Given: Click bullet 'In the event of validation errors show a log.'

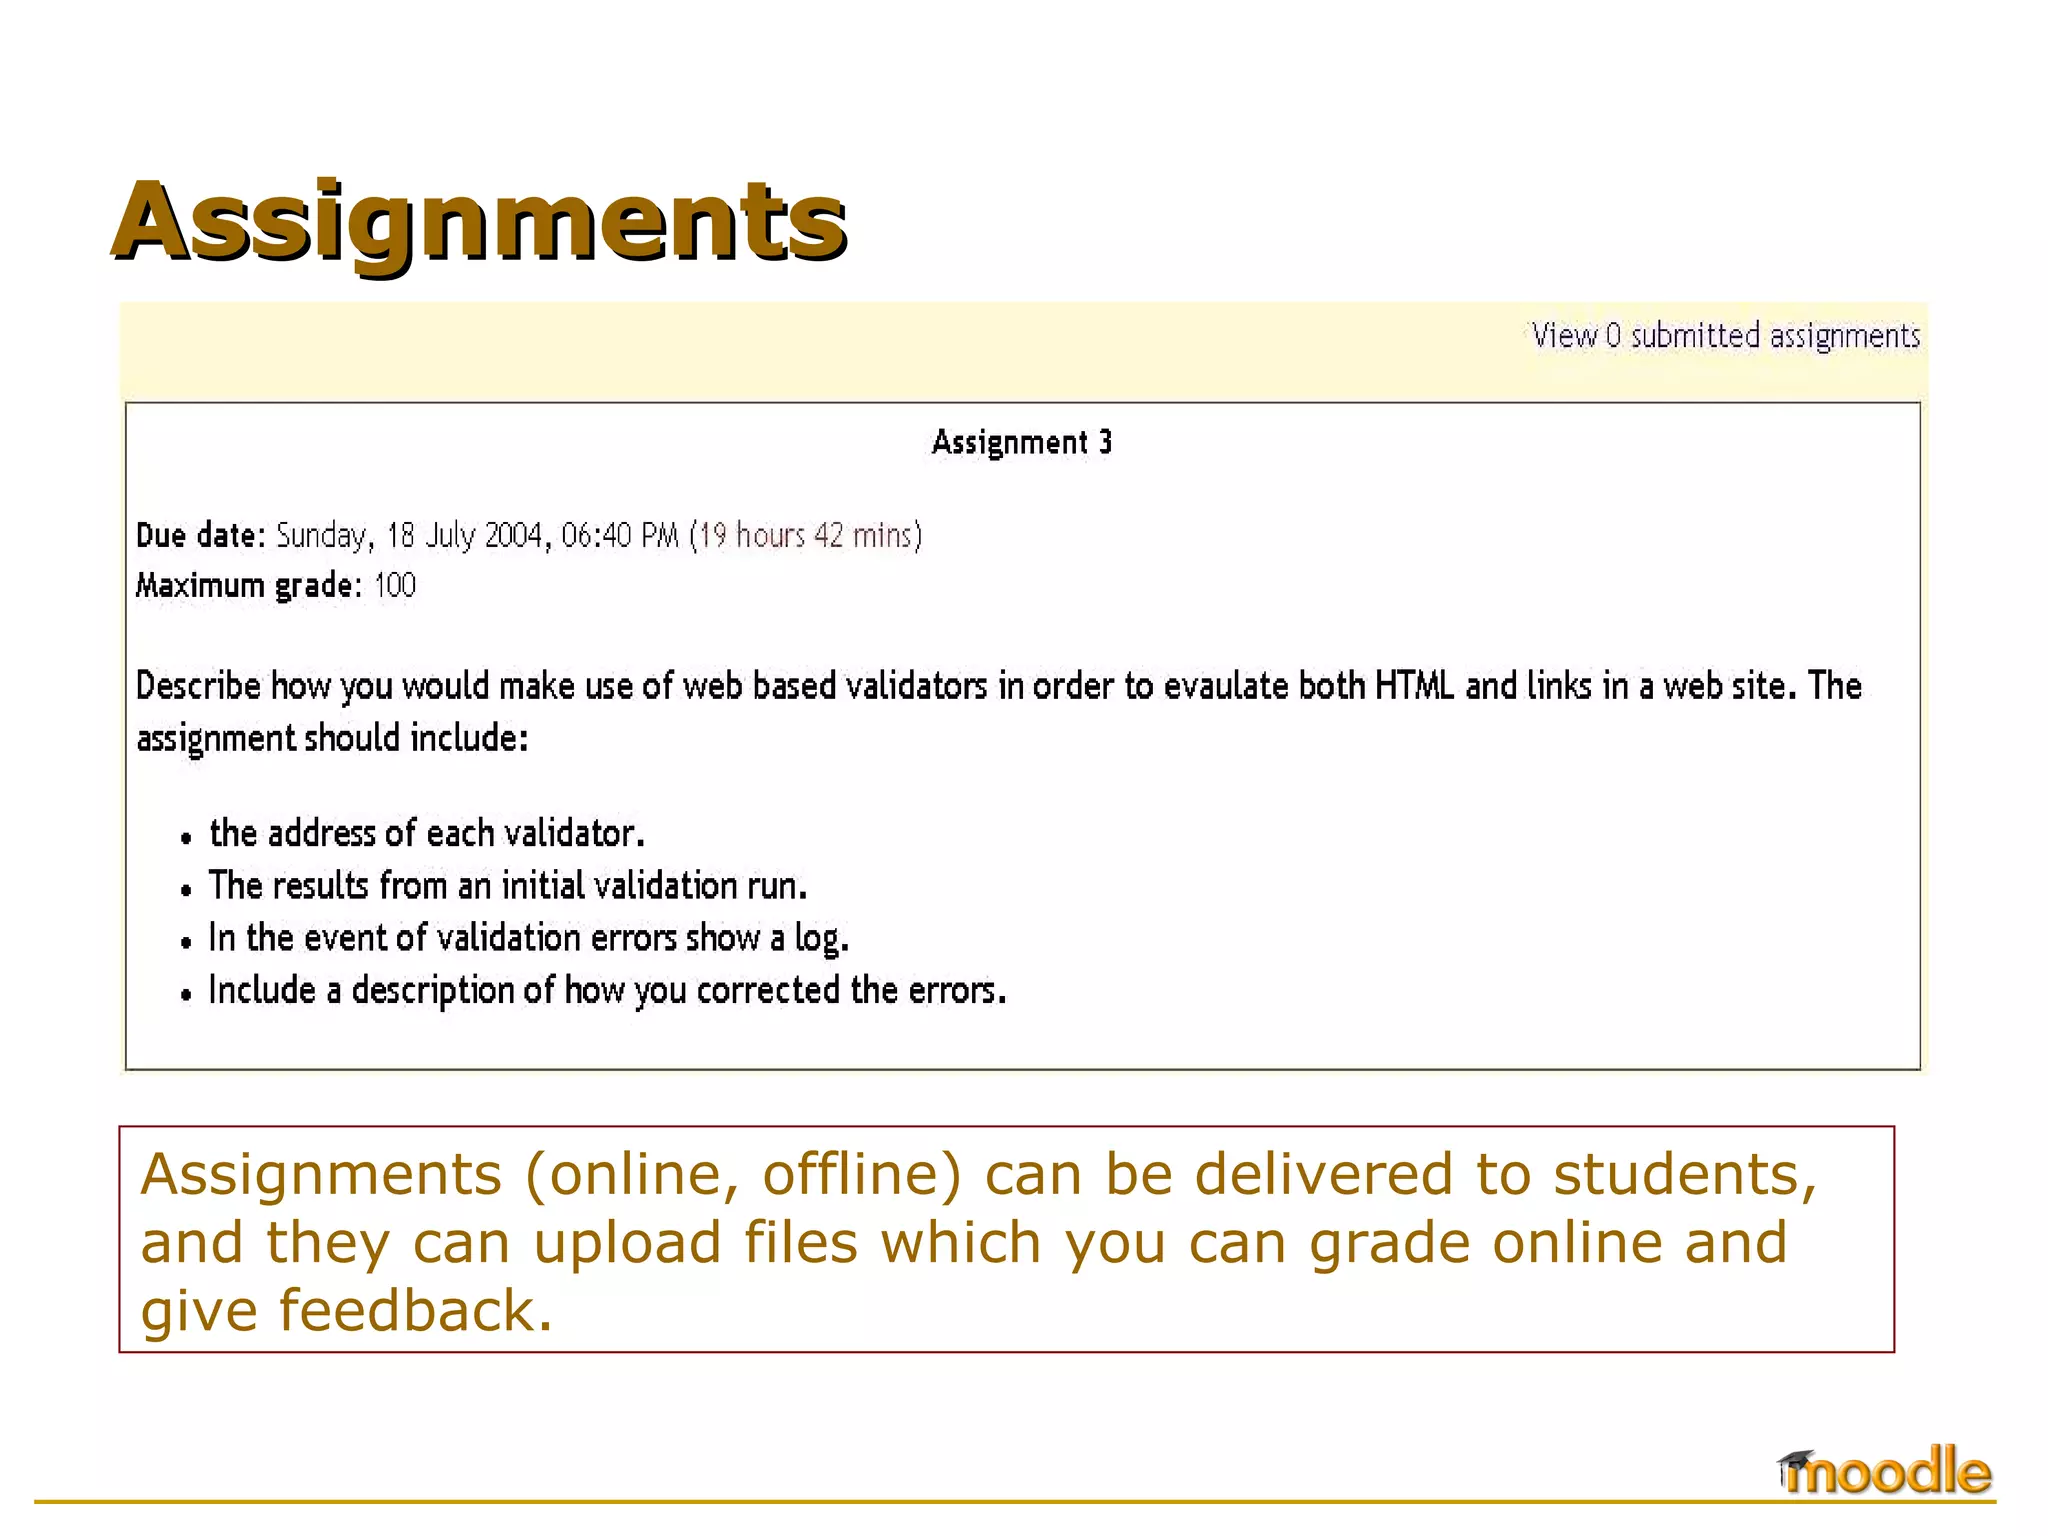Looking at the screenshot, I should point(529,939).
